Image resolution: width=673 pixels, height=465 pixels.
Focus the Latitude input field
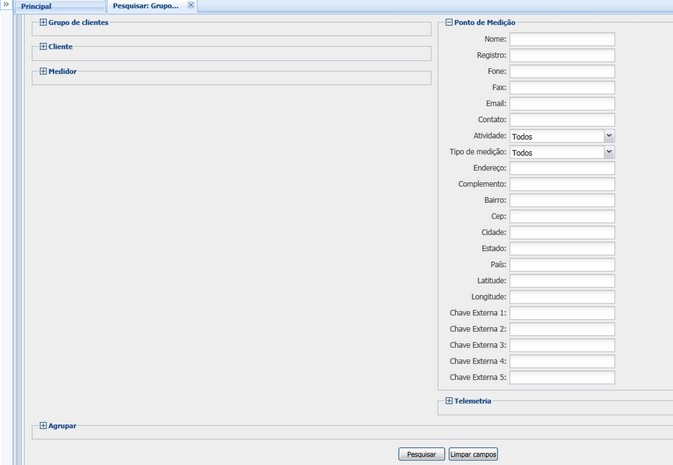coord(561,281)
